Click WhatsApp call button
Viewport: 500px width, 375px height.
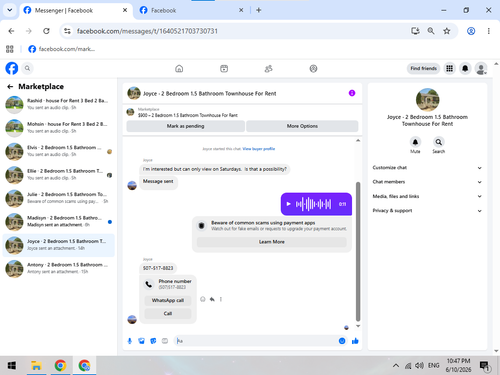coord(168,300)
